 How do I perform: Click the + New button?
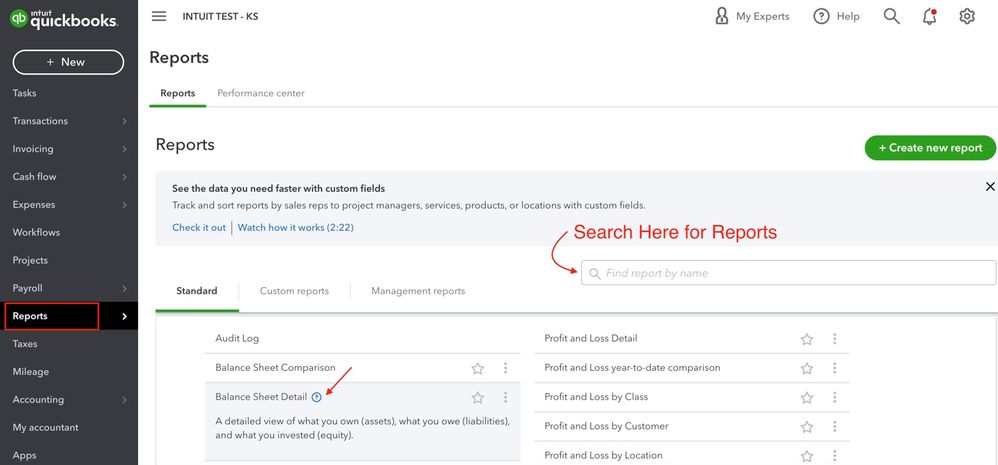[68, 62]
